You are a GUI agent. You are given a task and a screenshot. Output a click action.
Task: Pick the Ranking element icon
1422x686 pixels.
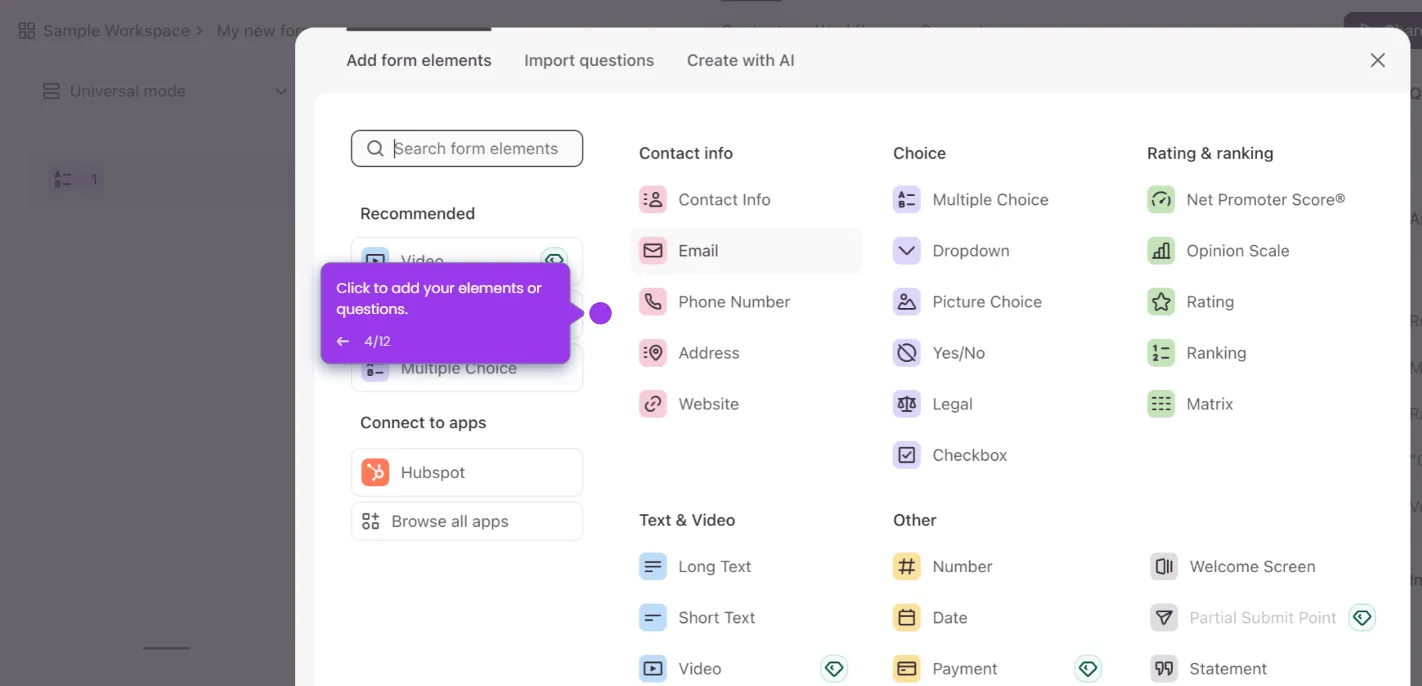tap(1161, 352)
